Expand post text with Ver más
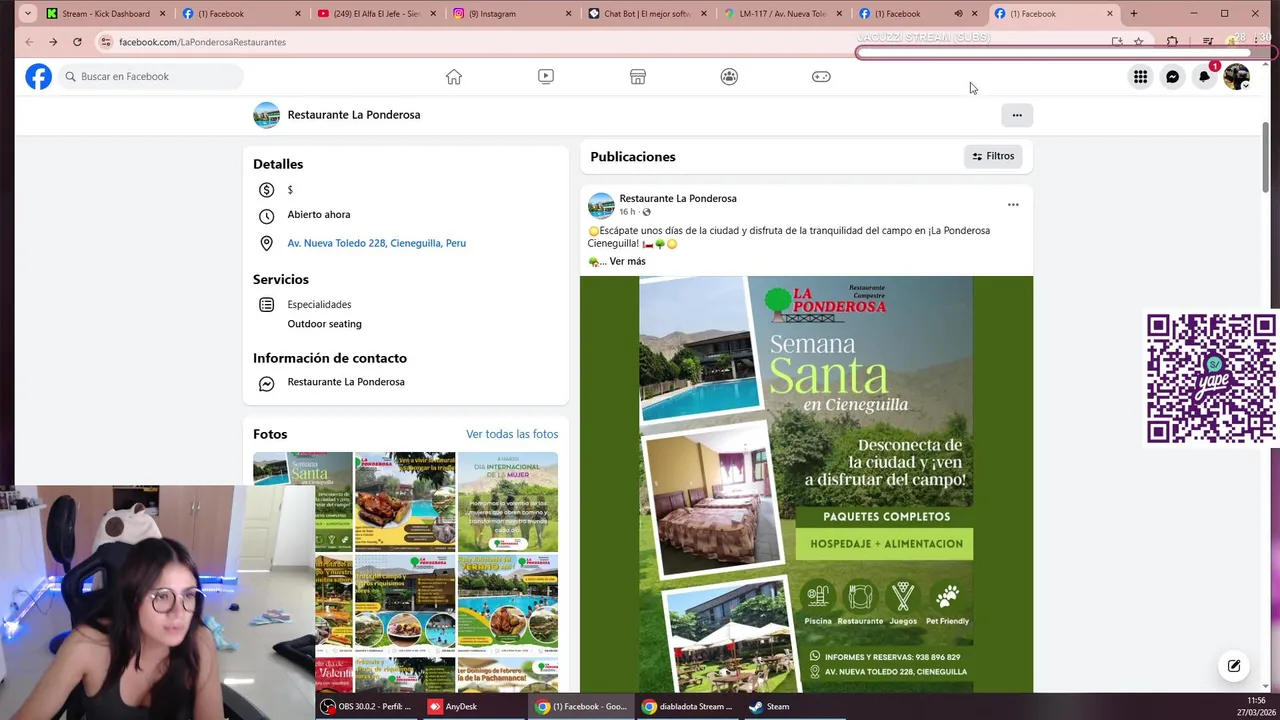This screenshot has width=1280, height=720. tap(627, 261)
